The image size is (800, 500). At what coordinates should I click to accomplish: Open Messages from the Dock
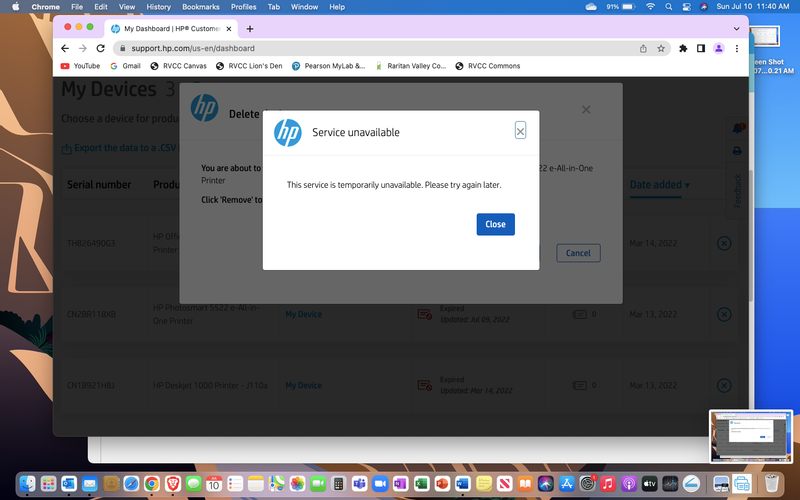(193, 483)
